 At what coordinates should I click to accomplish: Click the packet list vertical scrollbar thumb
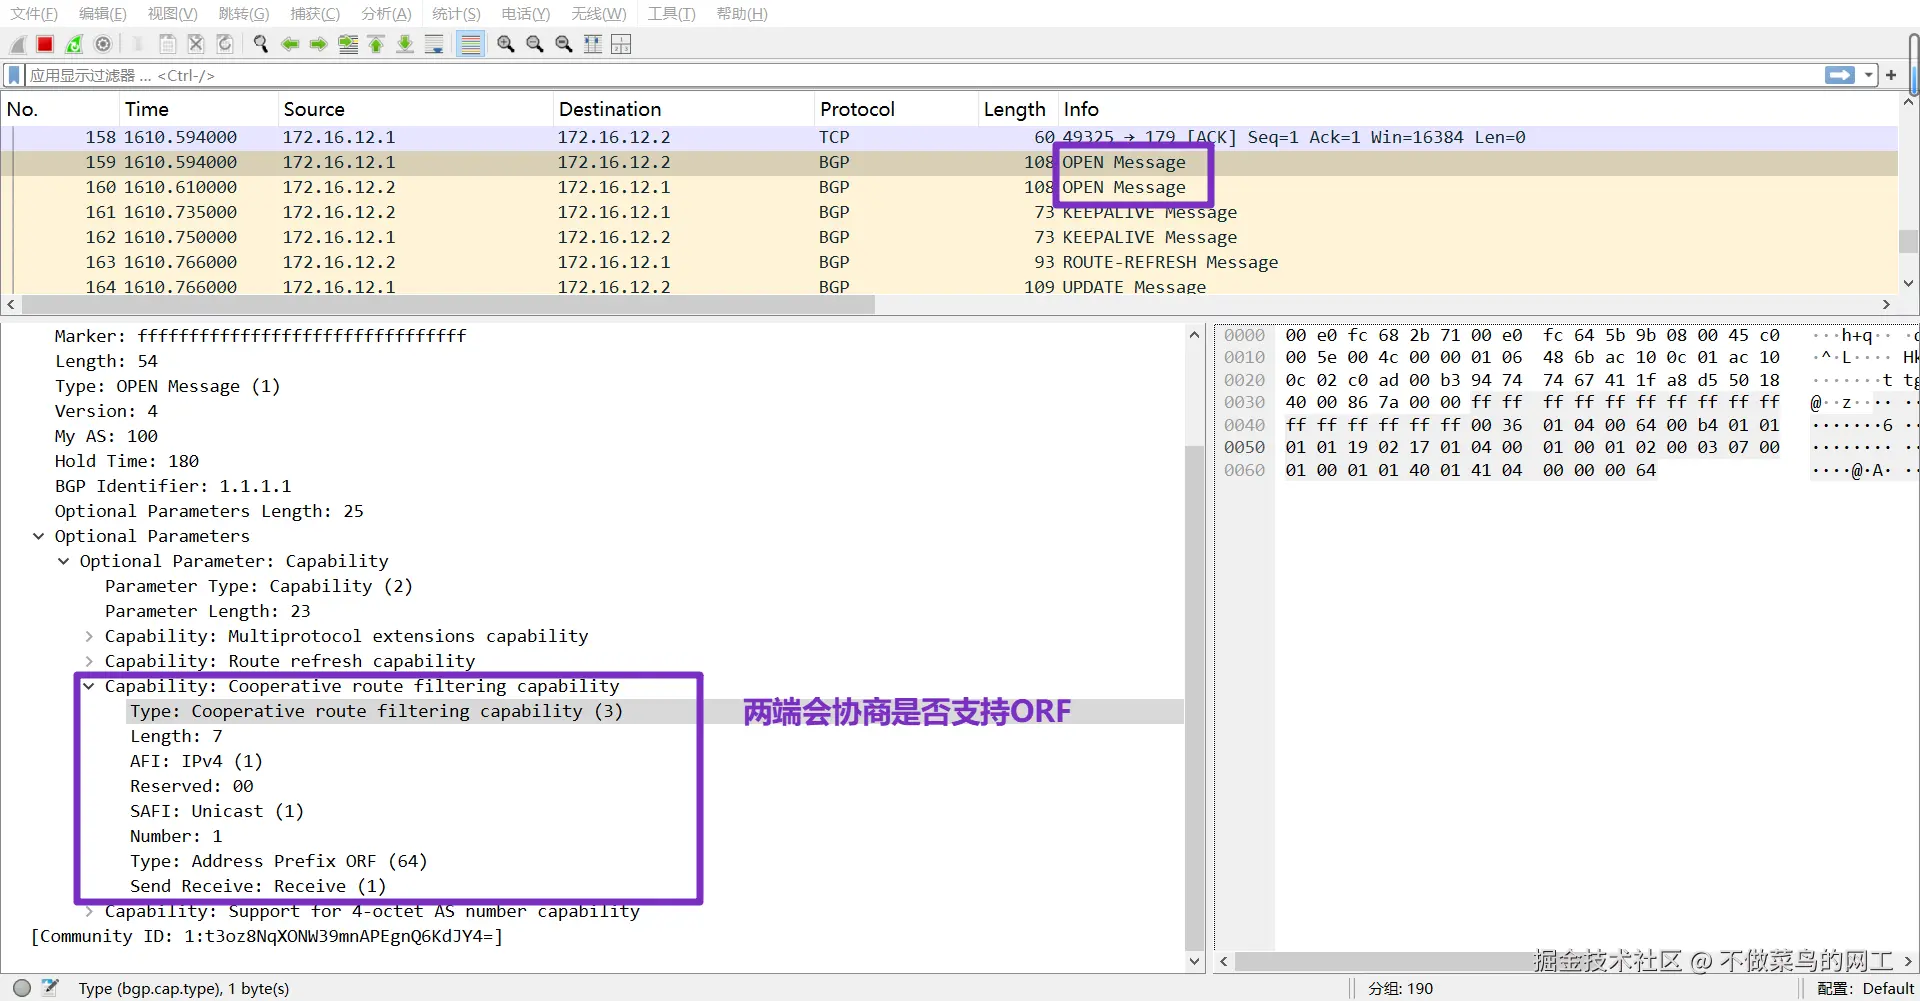pyautogui.click(x=1908, y=241)
